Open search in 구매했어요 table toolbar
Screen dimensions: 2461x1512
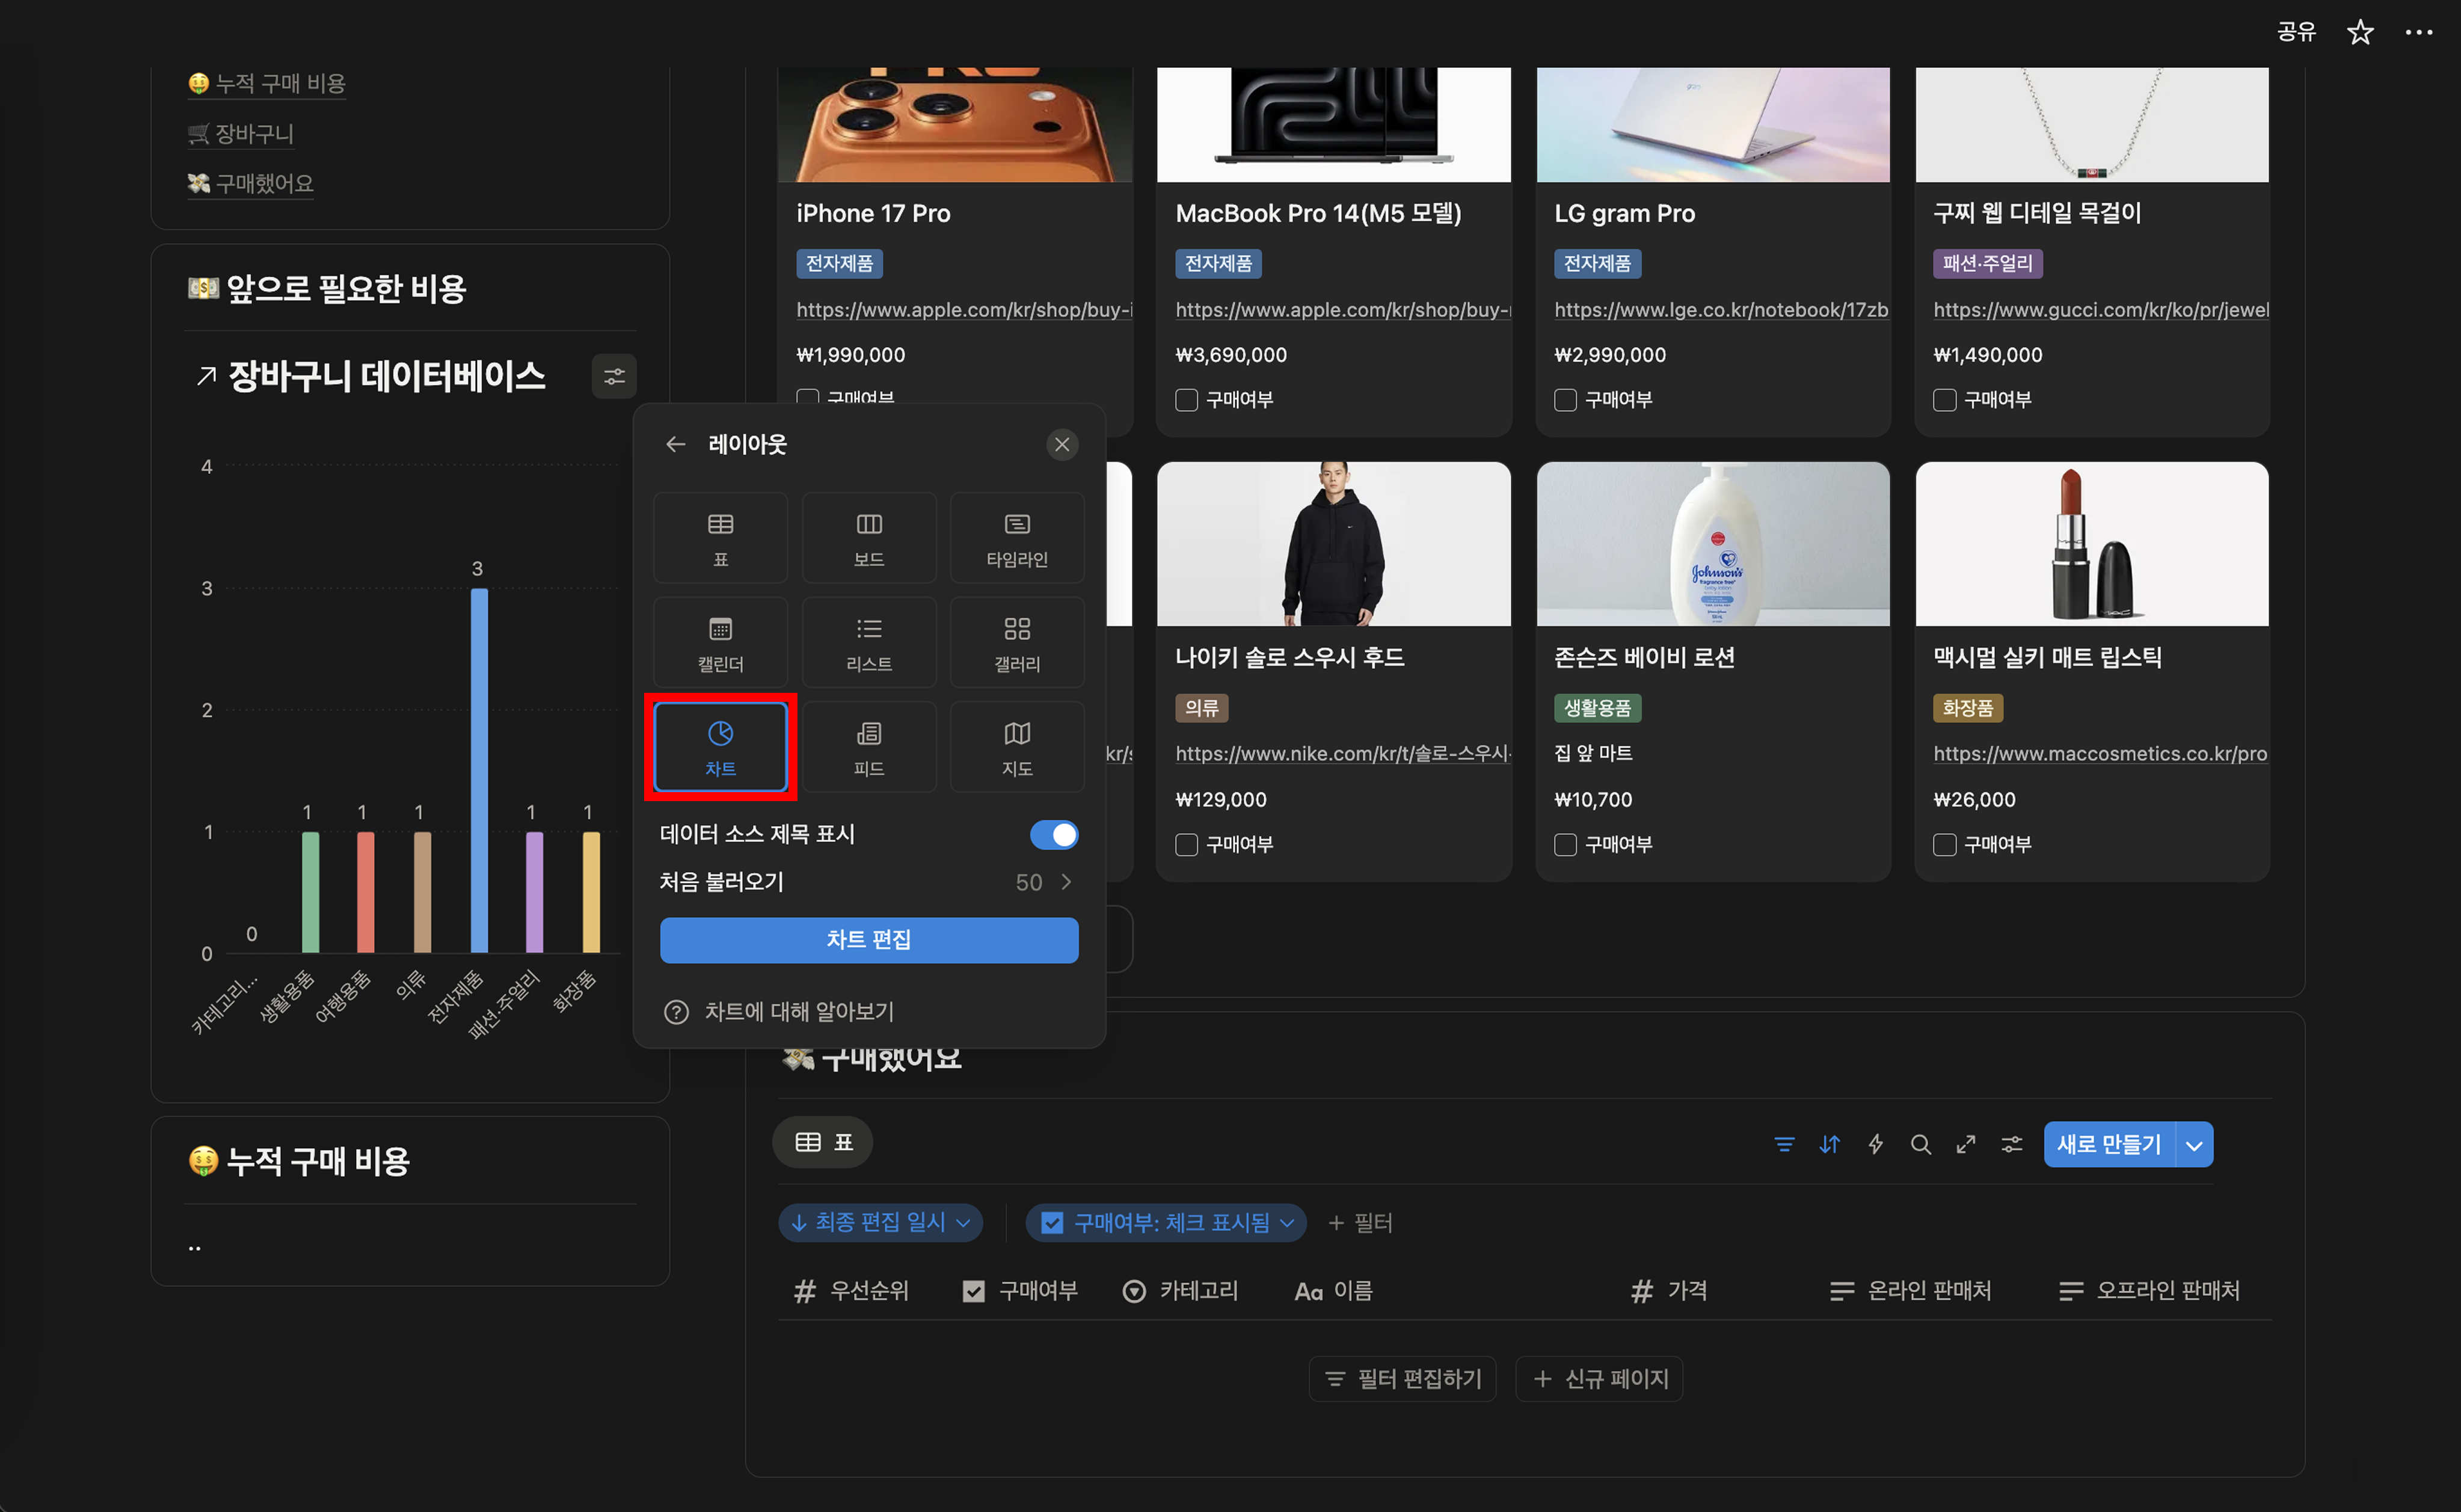[x=1920, y=1144]
